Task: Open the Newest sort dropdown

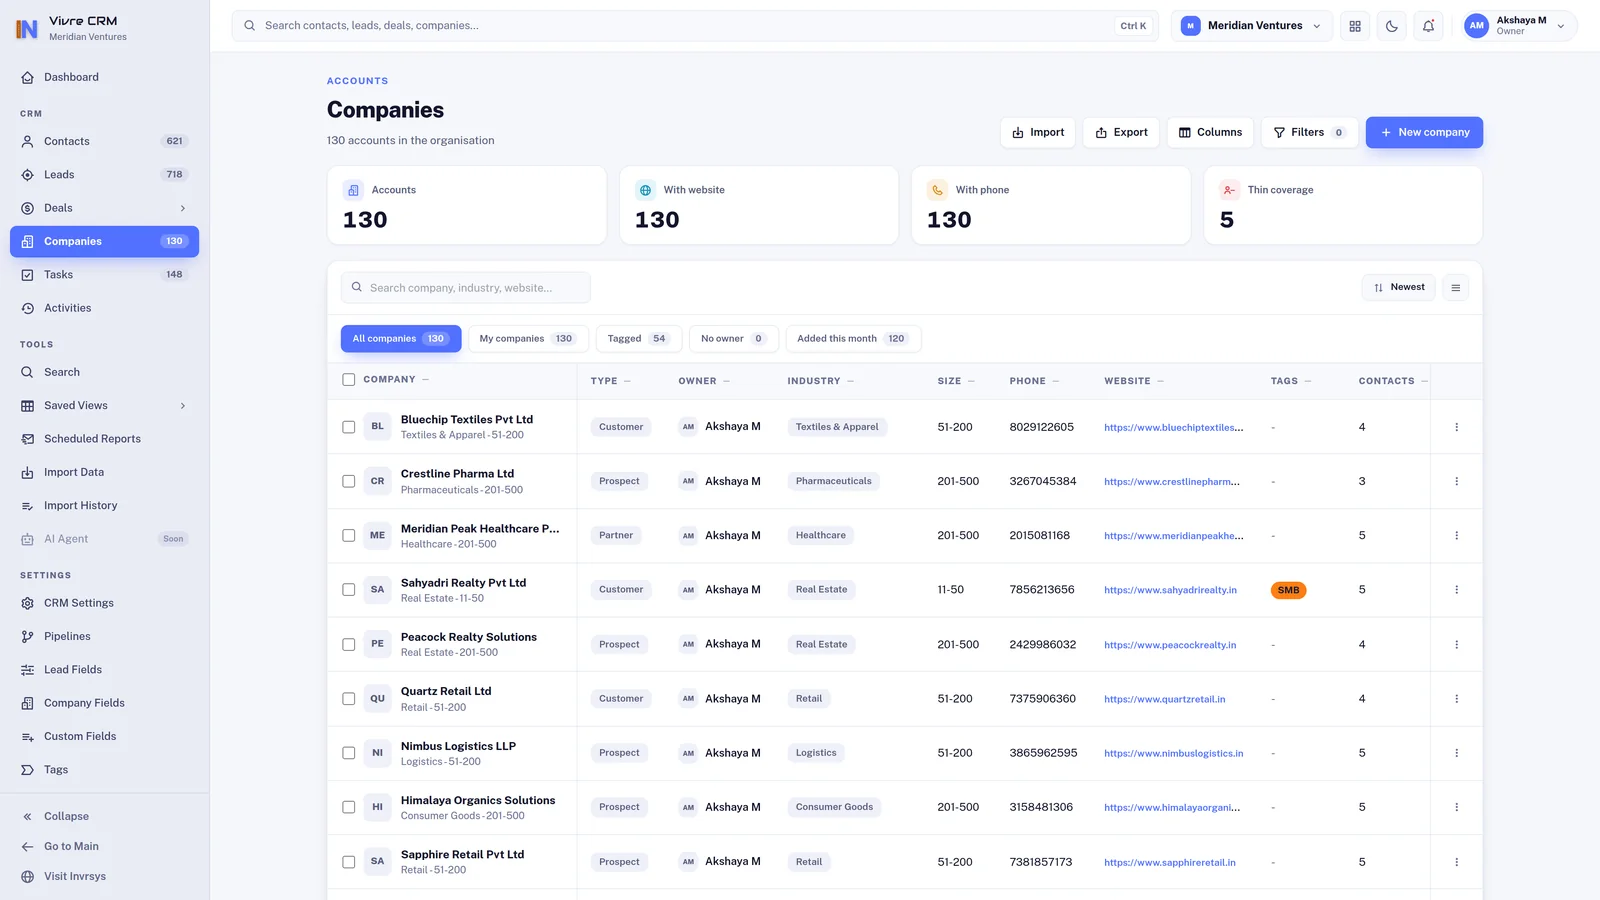Action: coord(1398,288)
